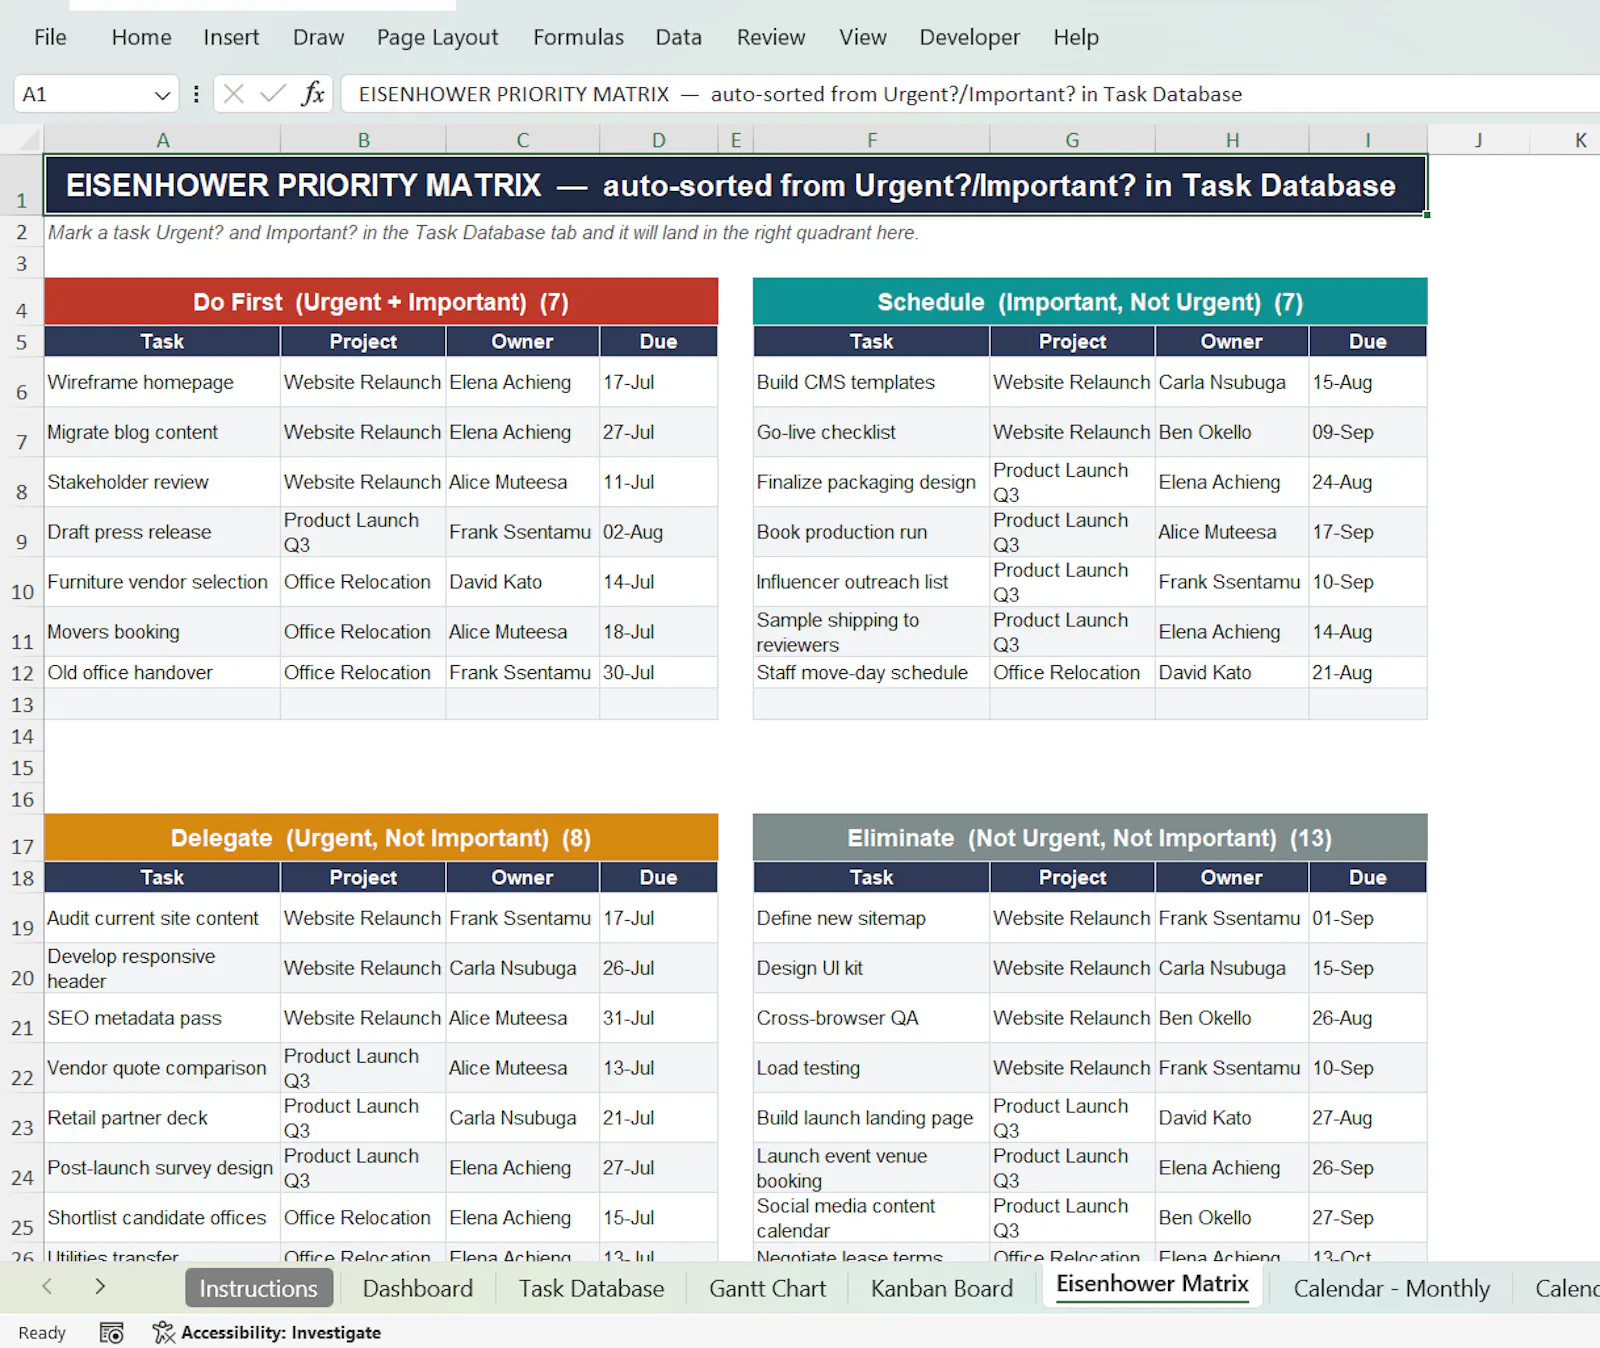The image size is (1600, 1348).
Task: Expand the Name Box dropdown arrow
Action: click(x=162, y=95)
